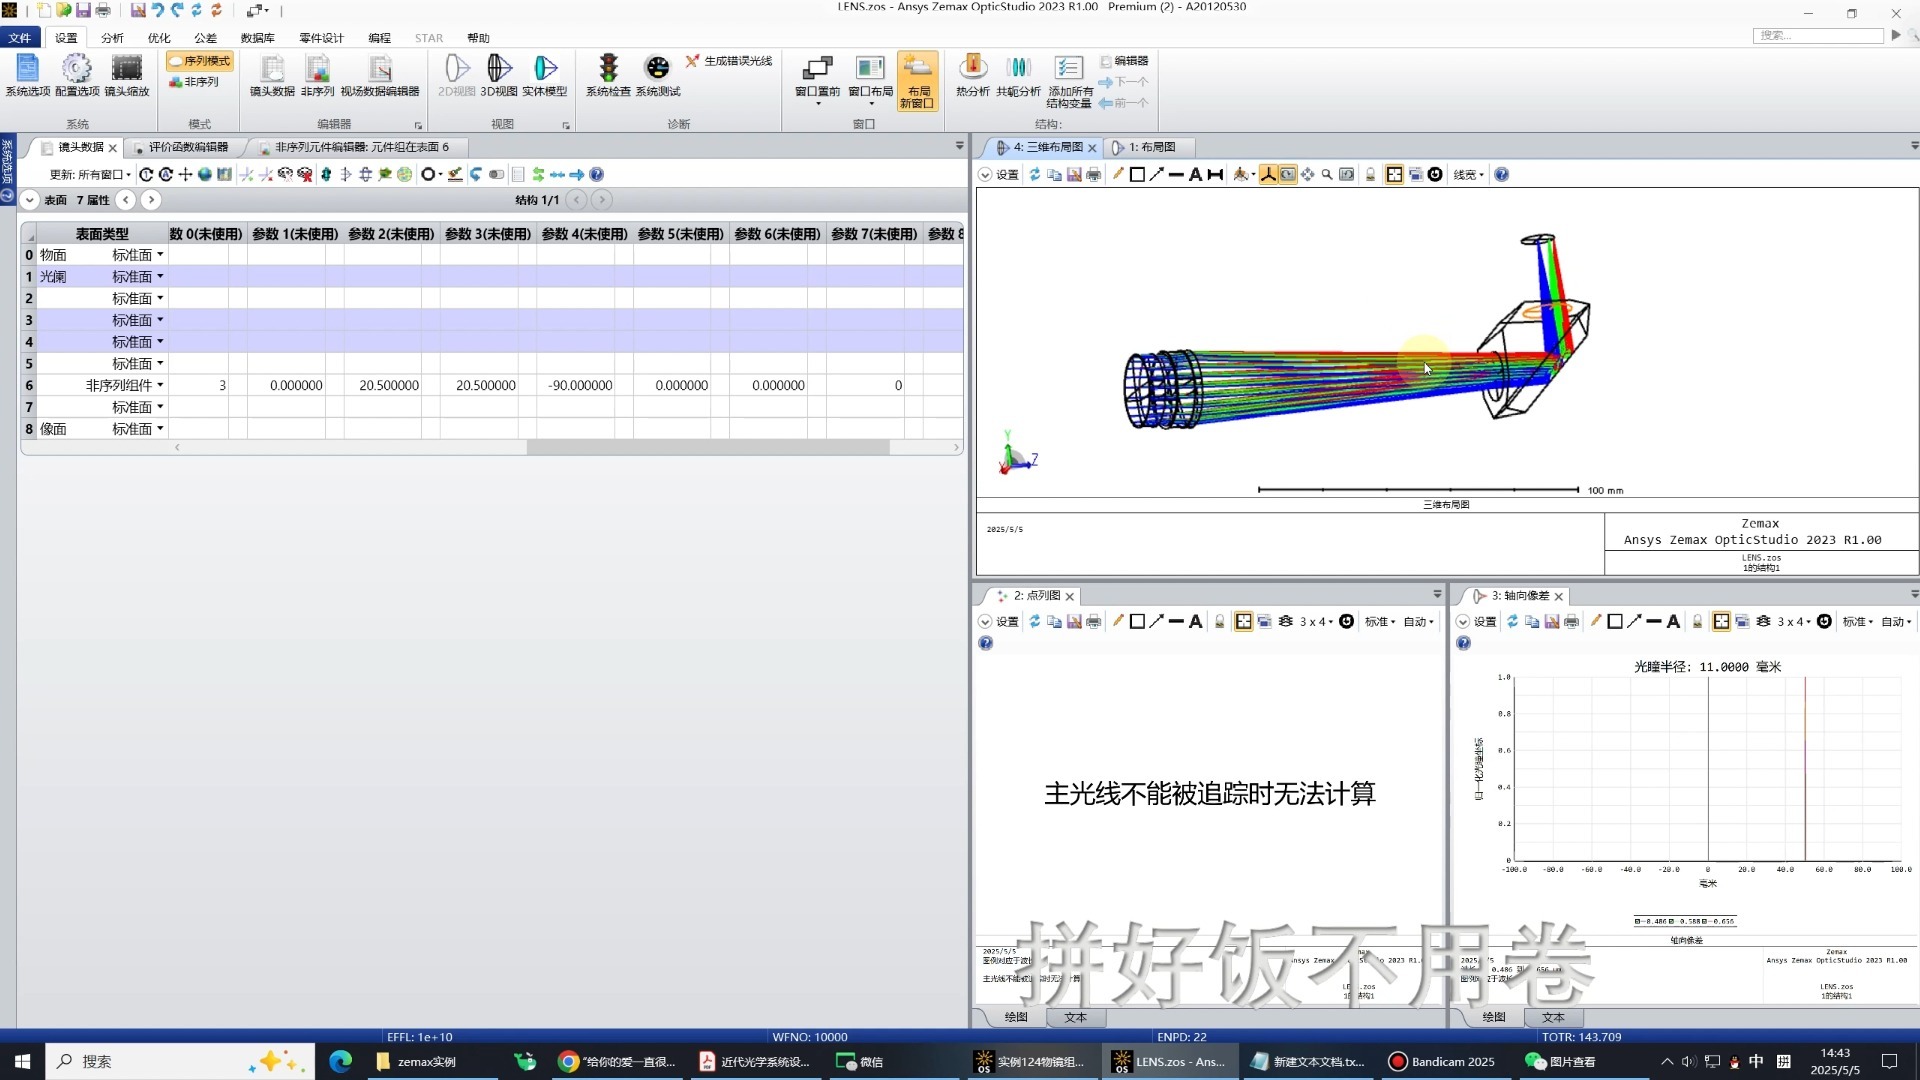Image resolution: width=1920 pixels, height=1080 pixels.
Task: Toggle the lock icon in 点列图 toolbar
Action: (1220, 621)
